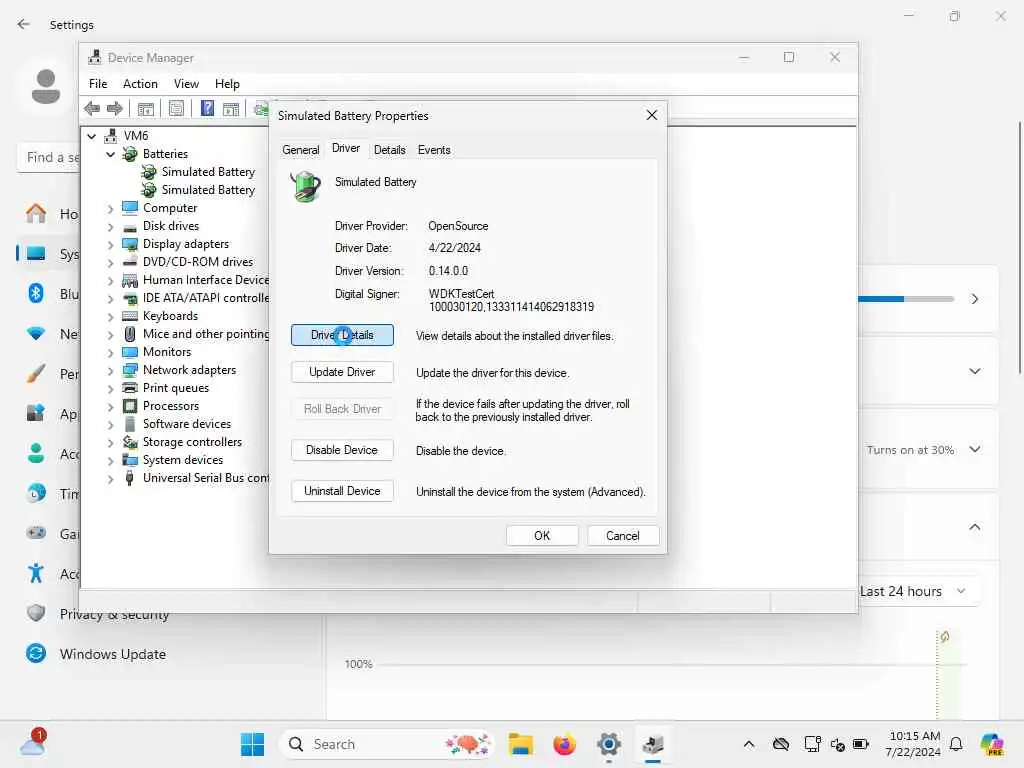The image size is (1024, 768).
Task: Click the Settings gear in the taskbar
Action: point(609,744)
